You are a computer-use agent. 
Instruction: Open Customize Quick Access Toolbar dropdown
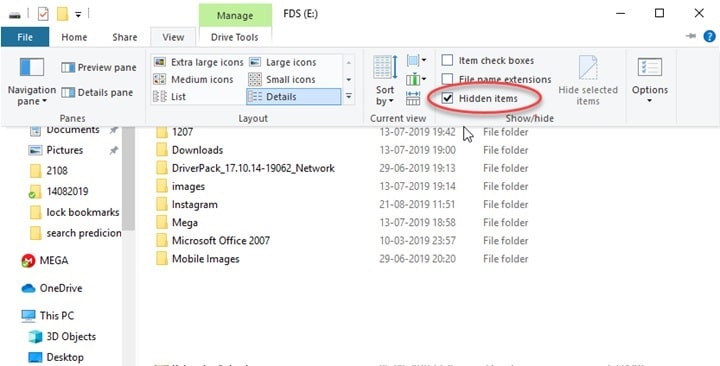coord(78,15)
